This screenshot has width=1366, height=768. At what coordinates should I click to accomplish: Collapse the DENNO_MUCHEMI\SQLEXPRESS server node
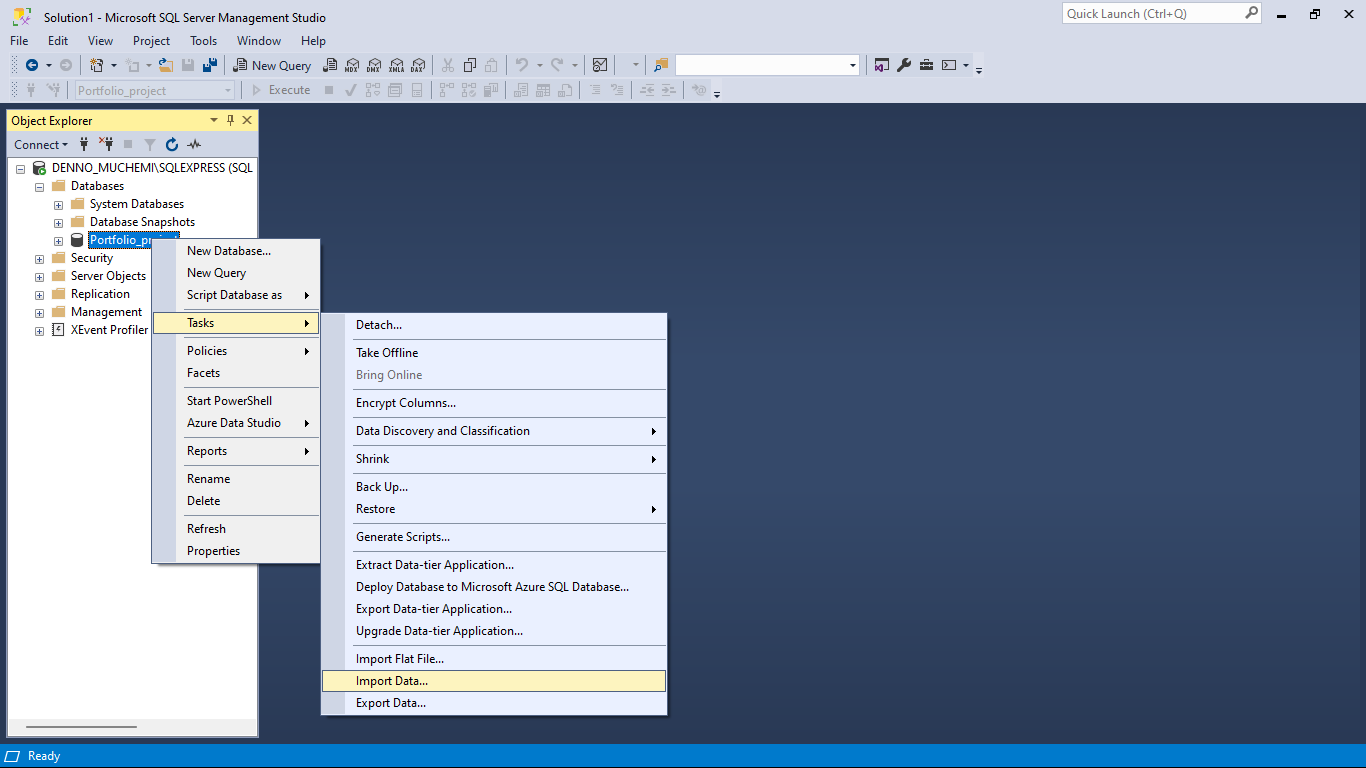click(20, 168)
